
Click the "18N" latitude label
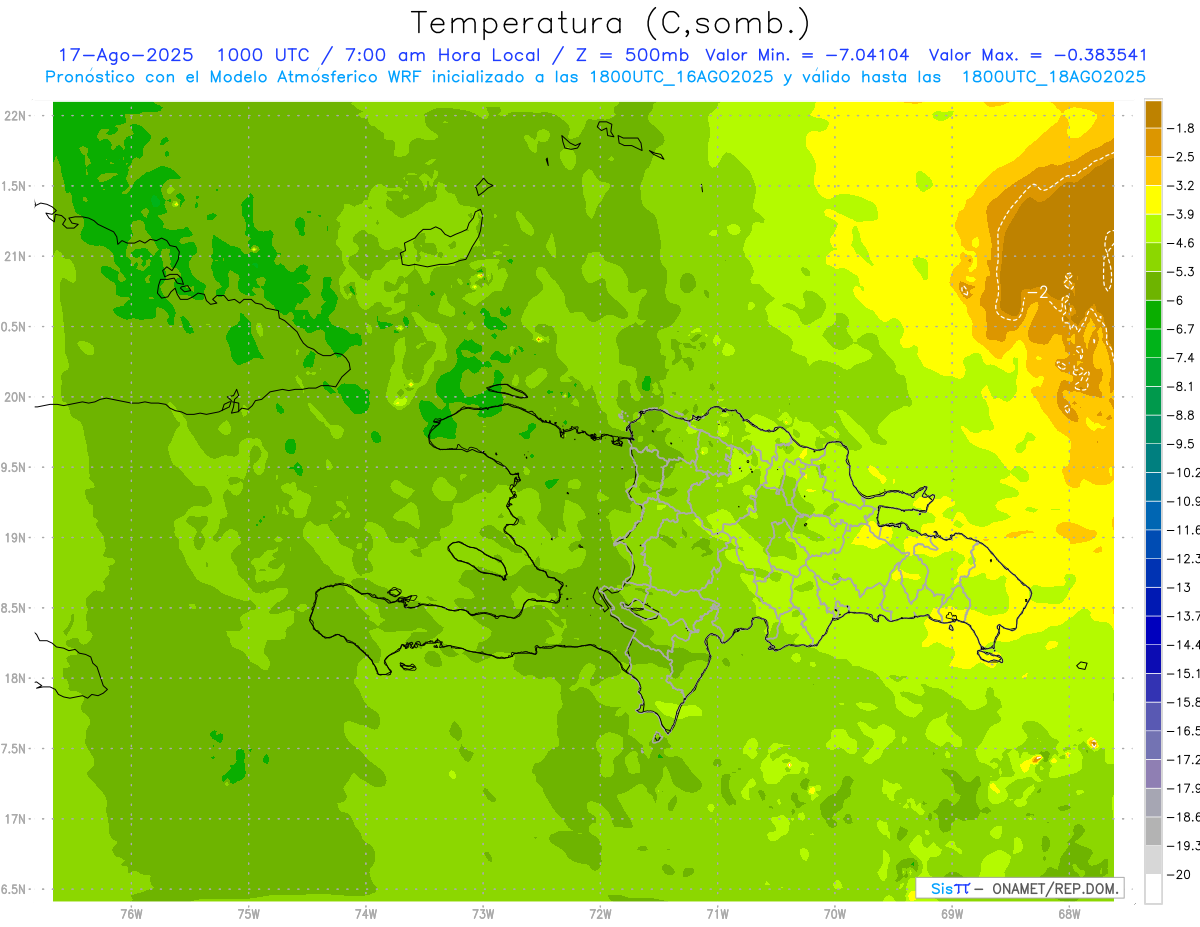pos(17,678)
